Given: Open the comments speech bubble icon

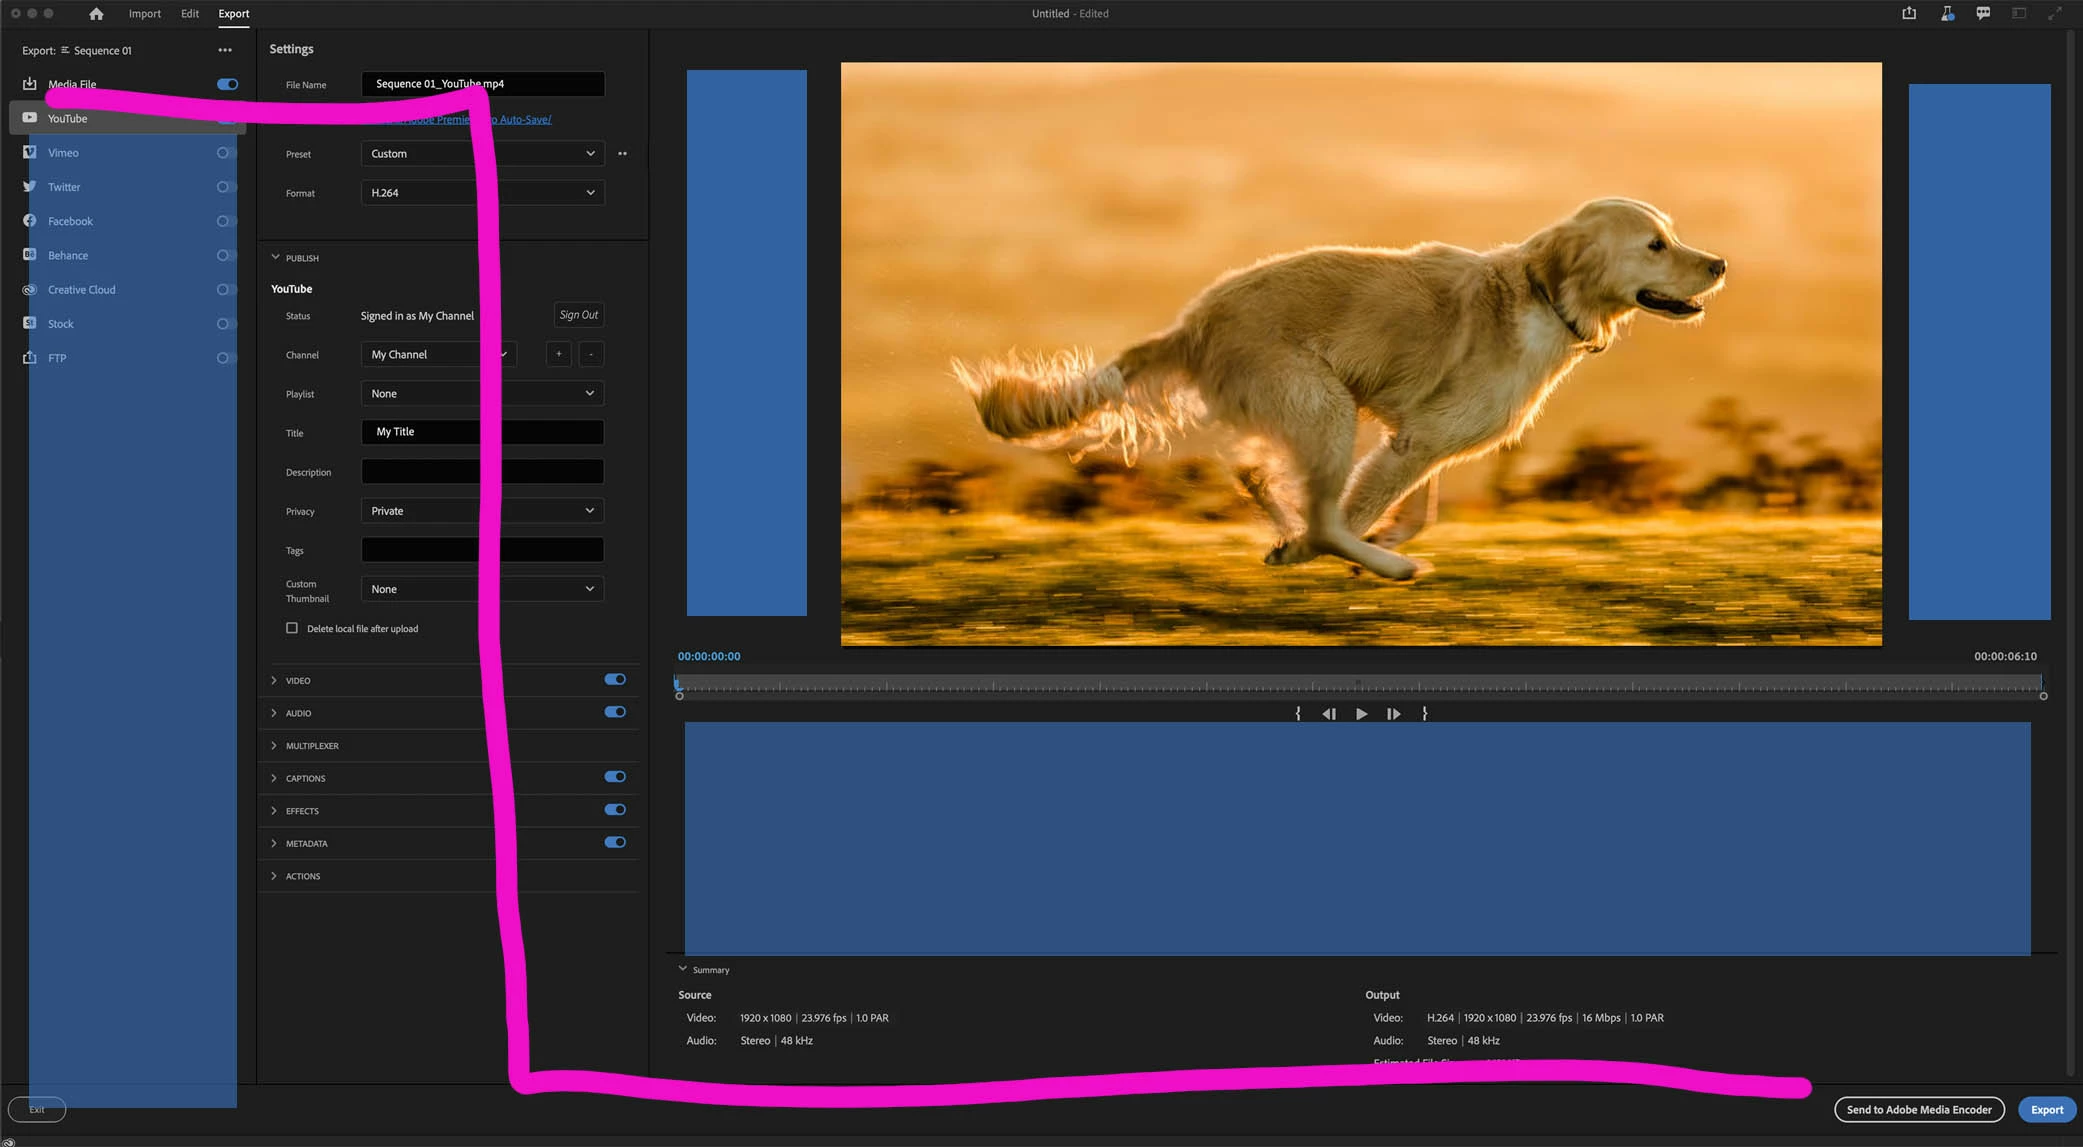Looking at the screenshot, I should pyautogui.click(x=1983, y=13).
